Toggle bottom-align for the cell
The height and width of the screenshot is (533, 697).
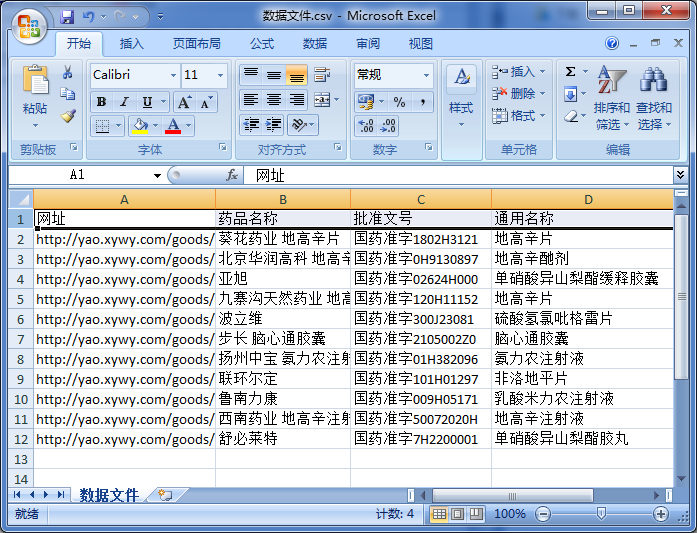(296, 75)
